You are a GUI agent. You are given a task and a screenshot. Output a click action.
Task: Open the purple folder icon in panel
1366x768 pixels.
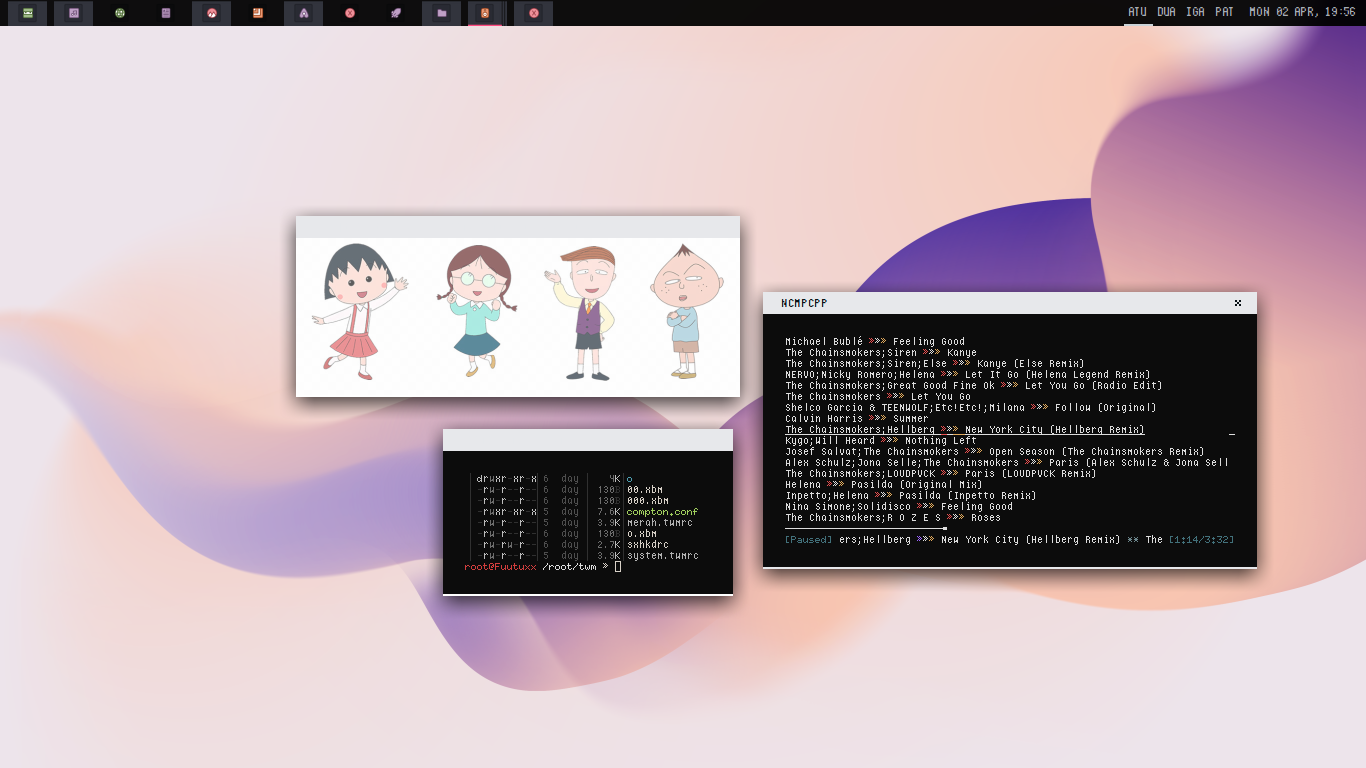tap(442, 13)
